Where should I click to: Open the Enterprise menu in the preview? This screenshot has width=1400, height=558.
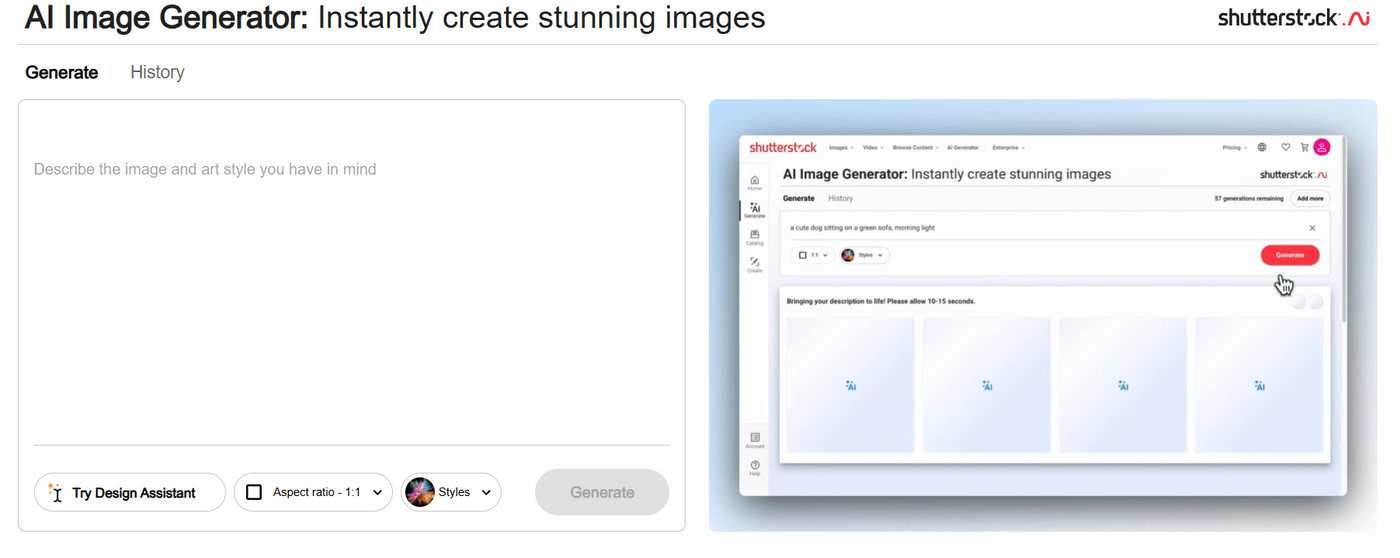click(1009, 147)
